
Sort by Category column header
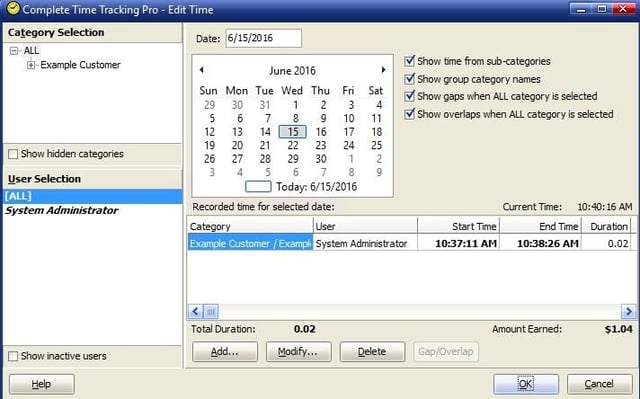tap(250, 226)
